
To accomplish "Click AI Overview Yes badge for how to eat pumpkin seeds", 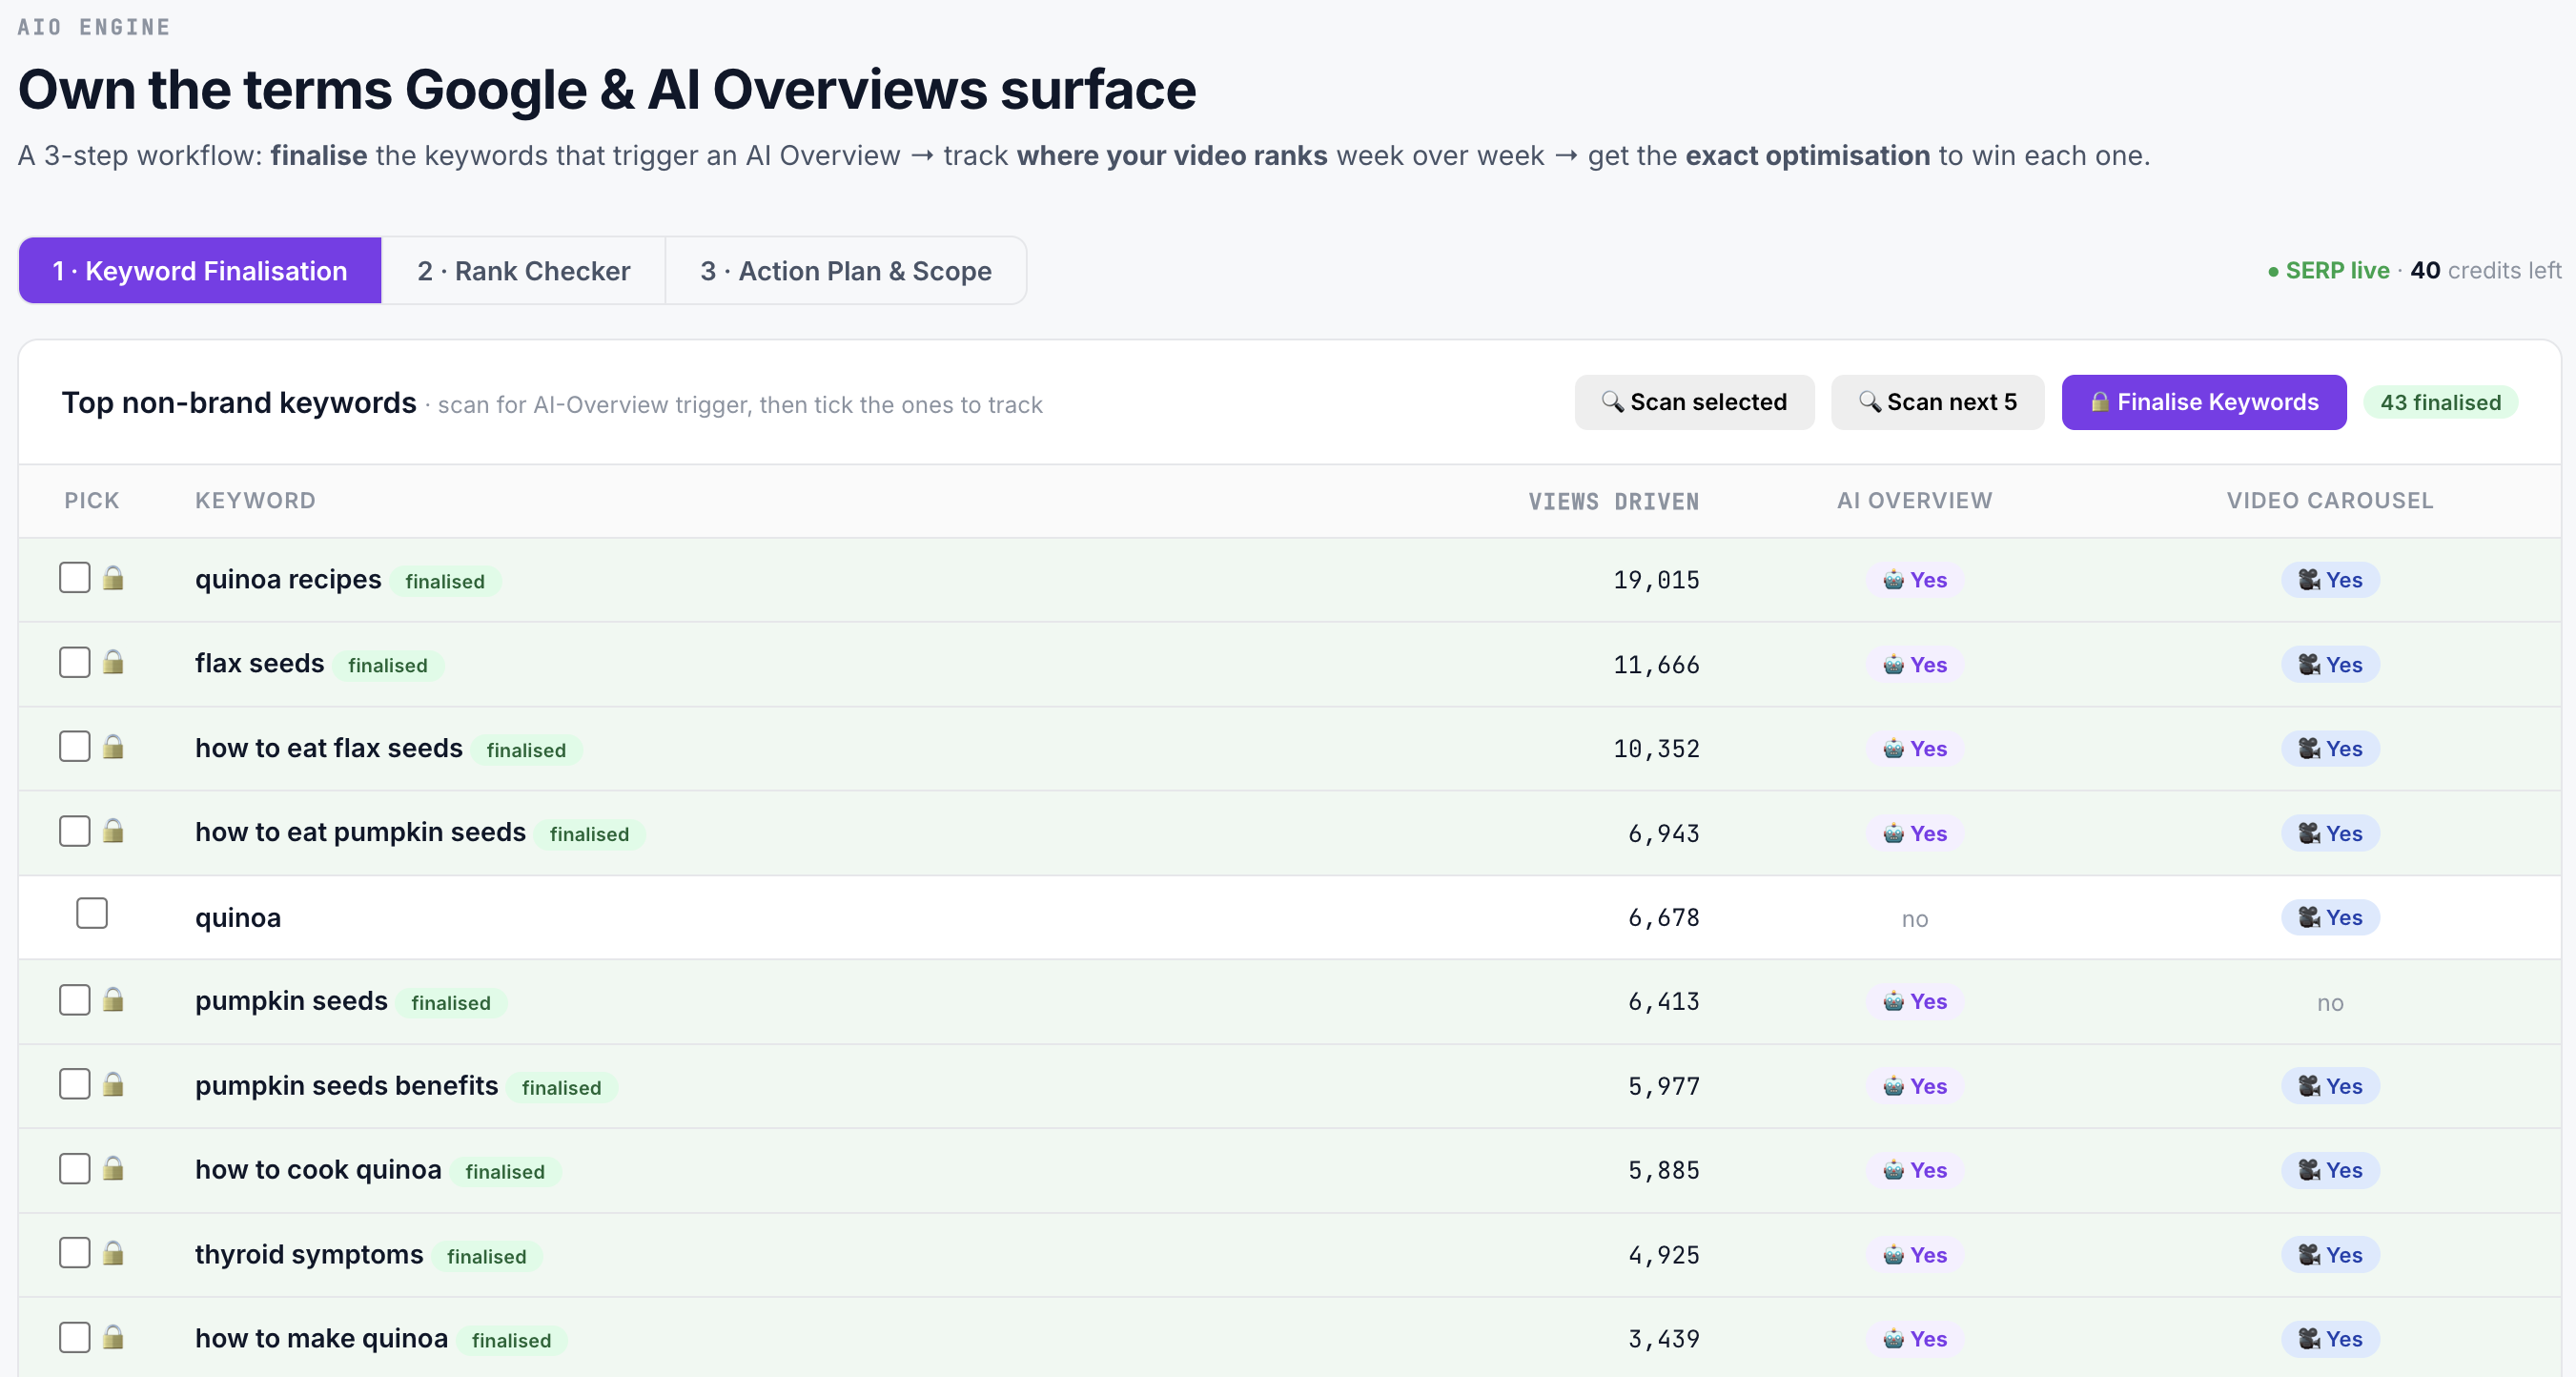I will coord(1914,834).
